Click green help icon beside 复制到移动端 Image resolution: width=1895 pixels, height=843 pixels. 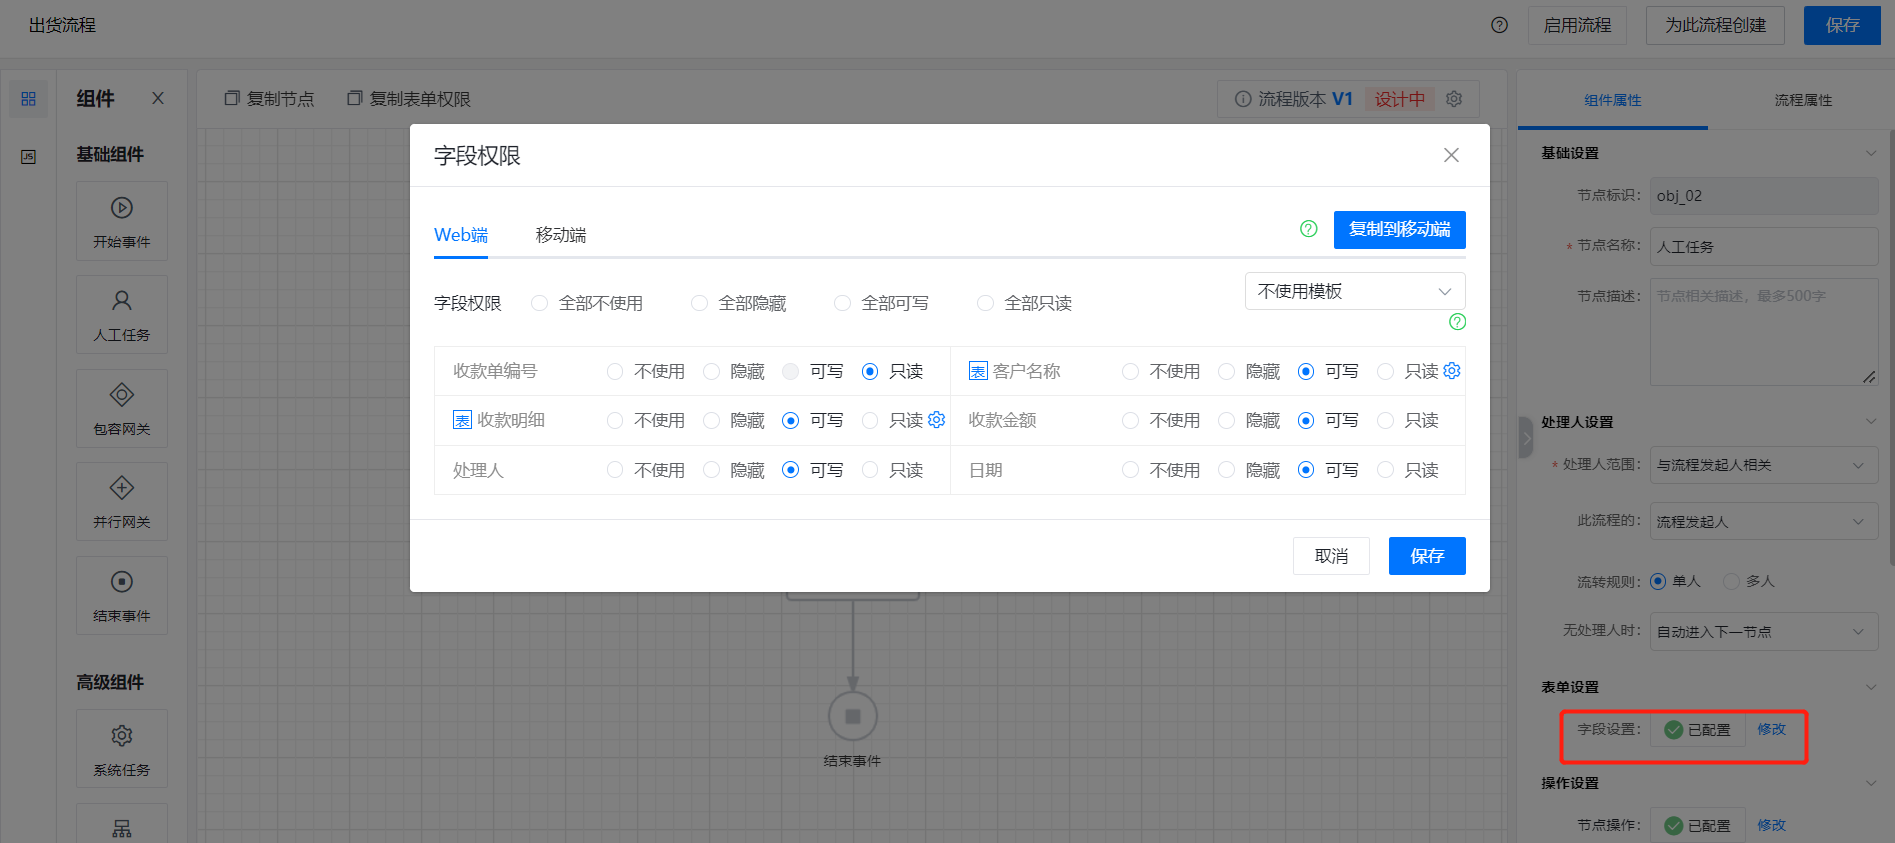tap(1308, 229)
